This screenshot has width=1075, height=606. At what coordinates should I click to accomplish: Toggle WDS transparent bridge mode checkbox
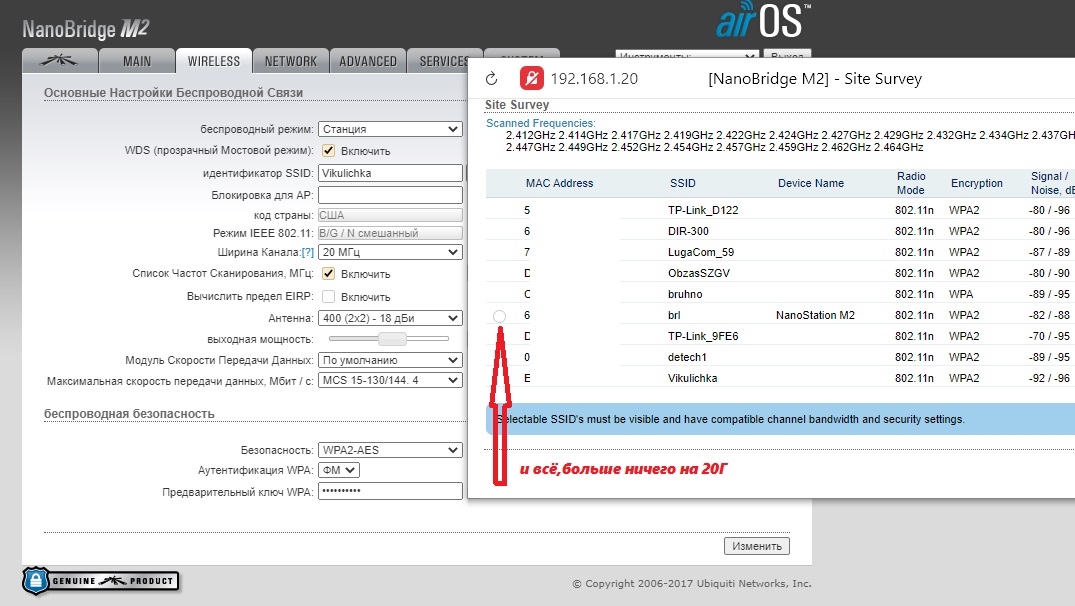(328, 151)
